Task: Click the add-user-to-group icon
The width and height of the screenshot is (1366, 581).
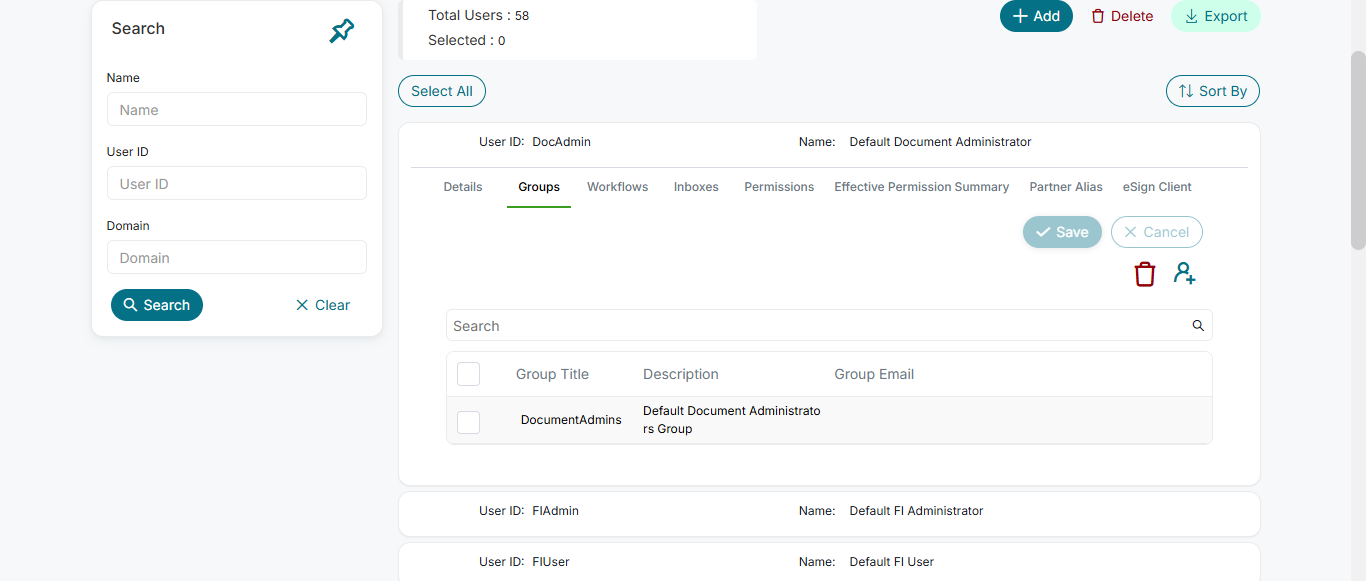Action: click(x=1185, y=274)
